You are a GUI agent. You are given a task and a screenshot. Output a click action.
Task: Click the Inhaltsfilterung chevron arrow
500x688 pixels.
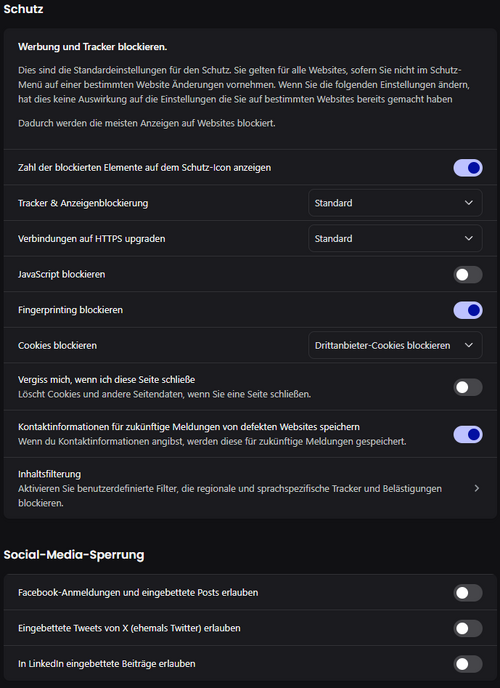point(477,488)
